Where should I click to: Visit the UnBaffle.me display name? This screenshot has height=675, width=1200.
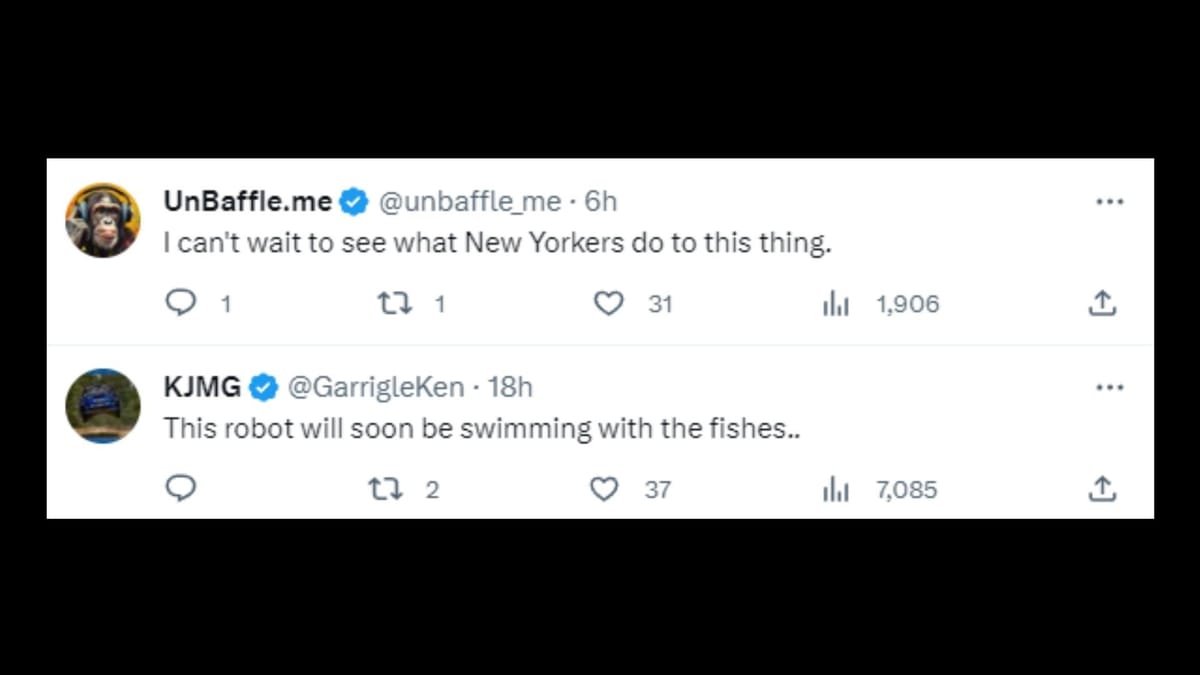coord(247,201)
